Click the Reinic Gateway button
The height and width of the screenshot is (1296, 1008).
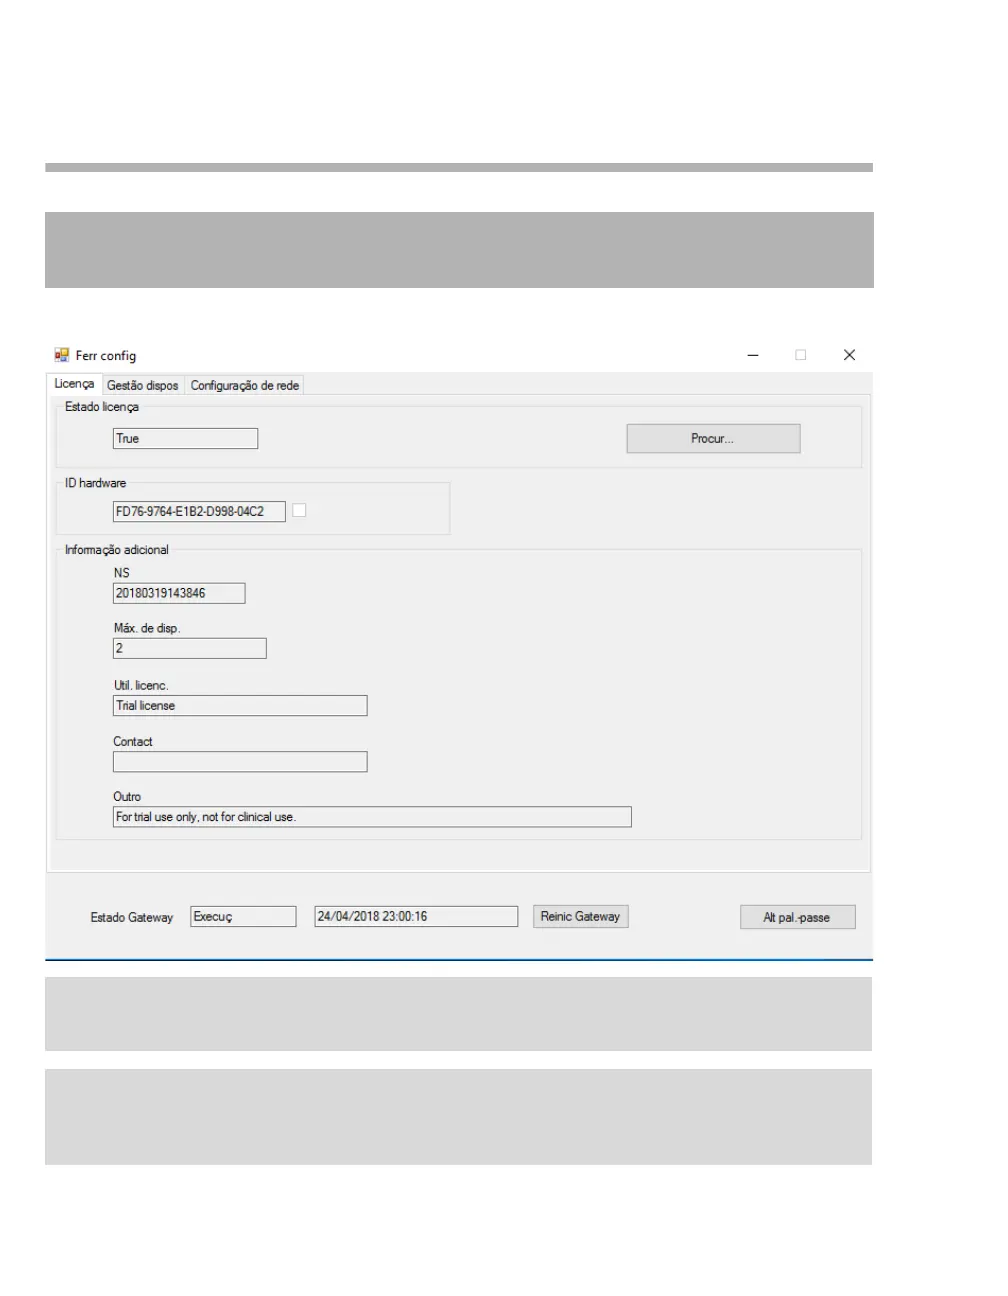point(580,917)
